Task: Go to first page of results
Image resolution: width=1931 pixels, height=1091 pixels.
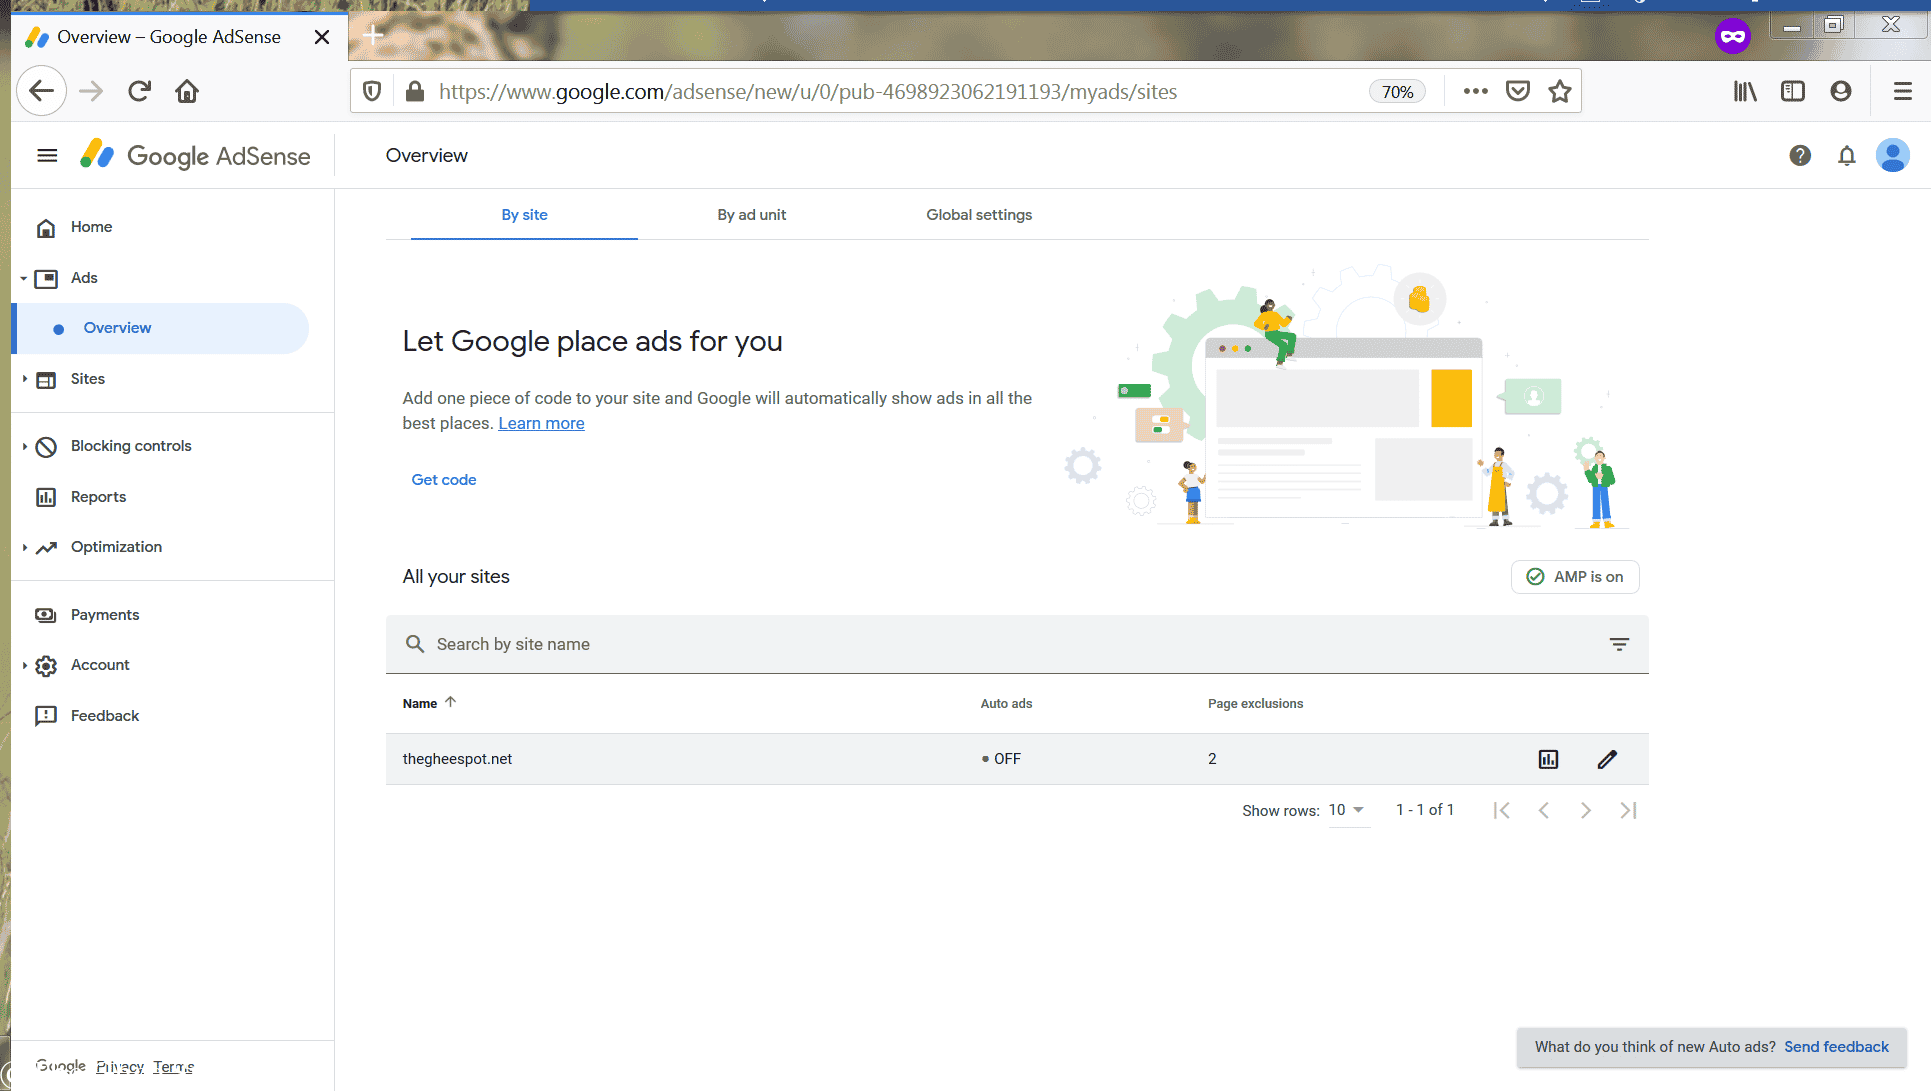Action: tap(1501, 810)
